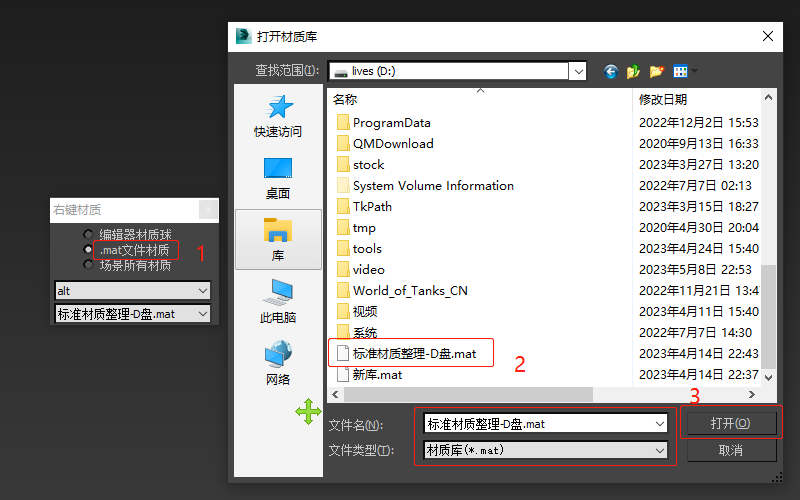Create a new folder icon
The width and height of the screenshot is (800, 500).
click(656, 71)
